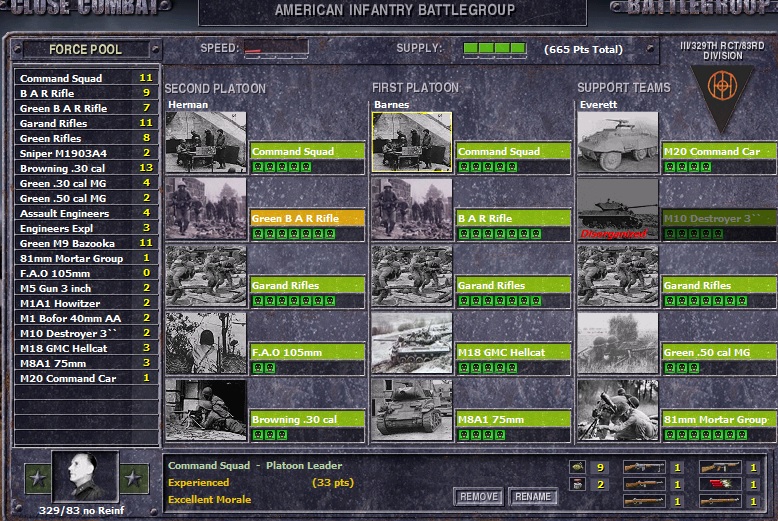
Task: Select M10 Destroyer 3`` in Force Pool
Action: [86, 333]
